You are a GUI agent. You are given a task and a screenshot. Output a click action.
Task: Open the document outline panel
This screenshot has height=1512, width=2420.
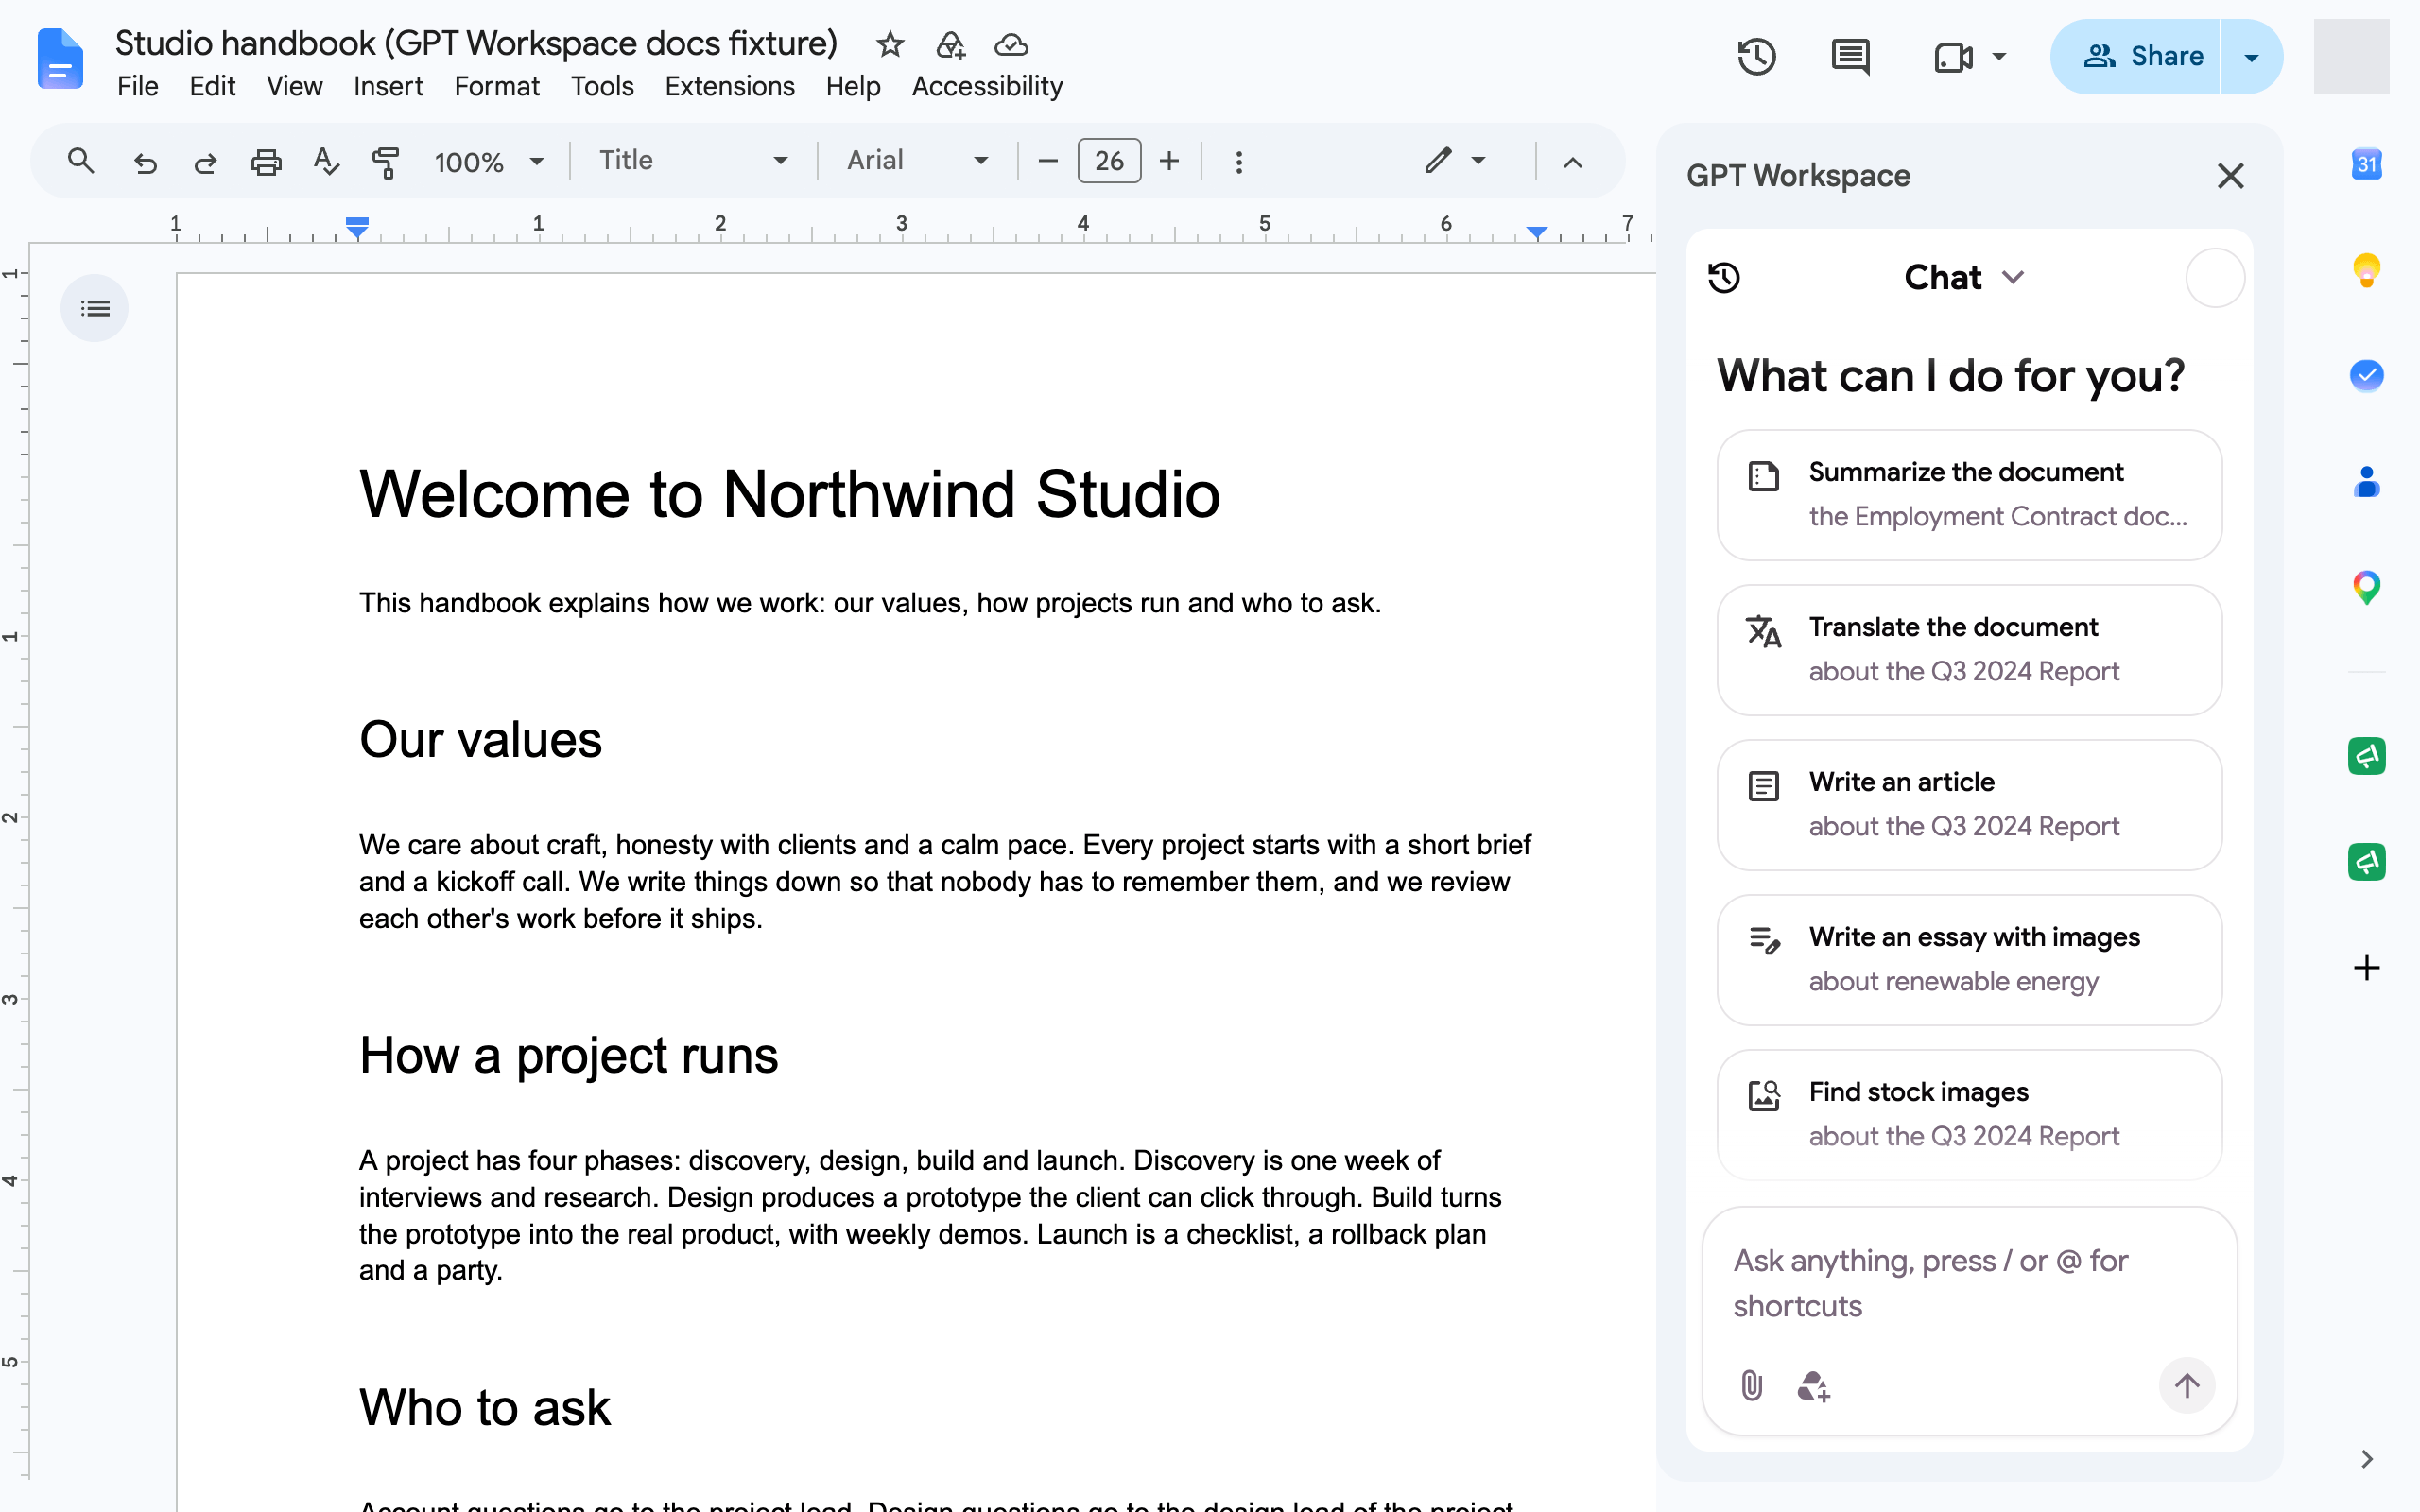point(95,308)
